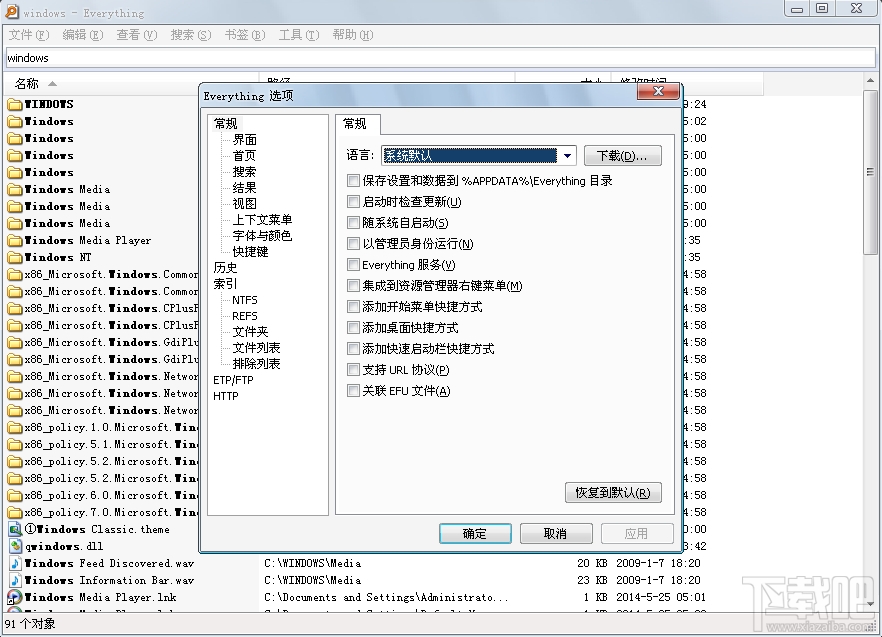Click folder icon of x86_policy.5.1.Microsoft row
The width and height of the screenshot is (882, 637).
pos(15,444)
